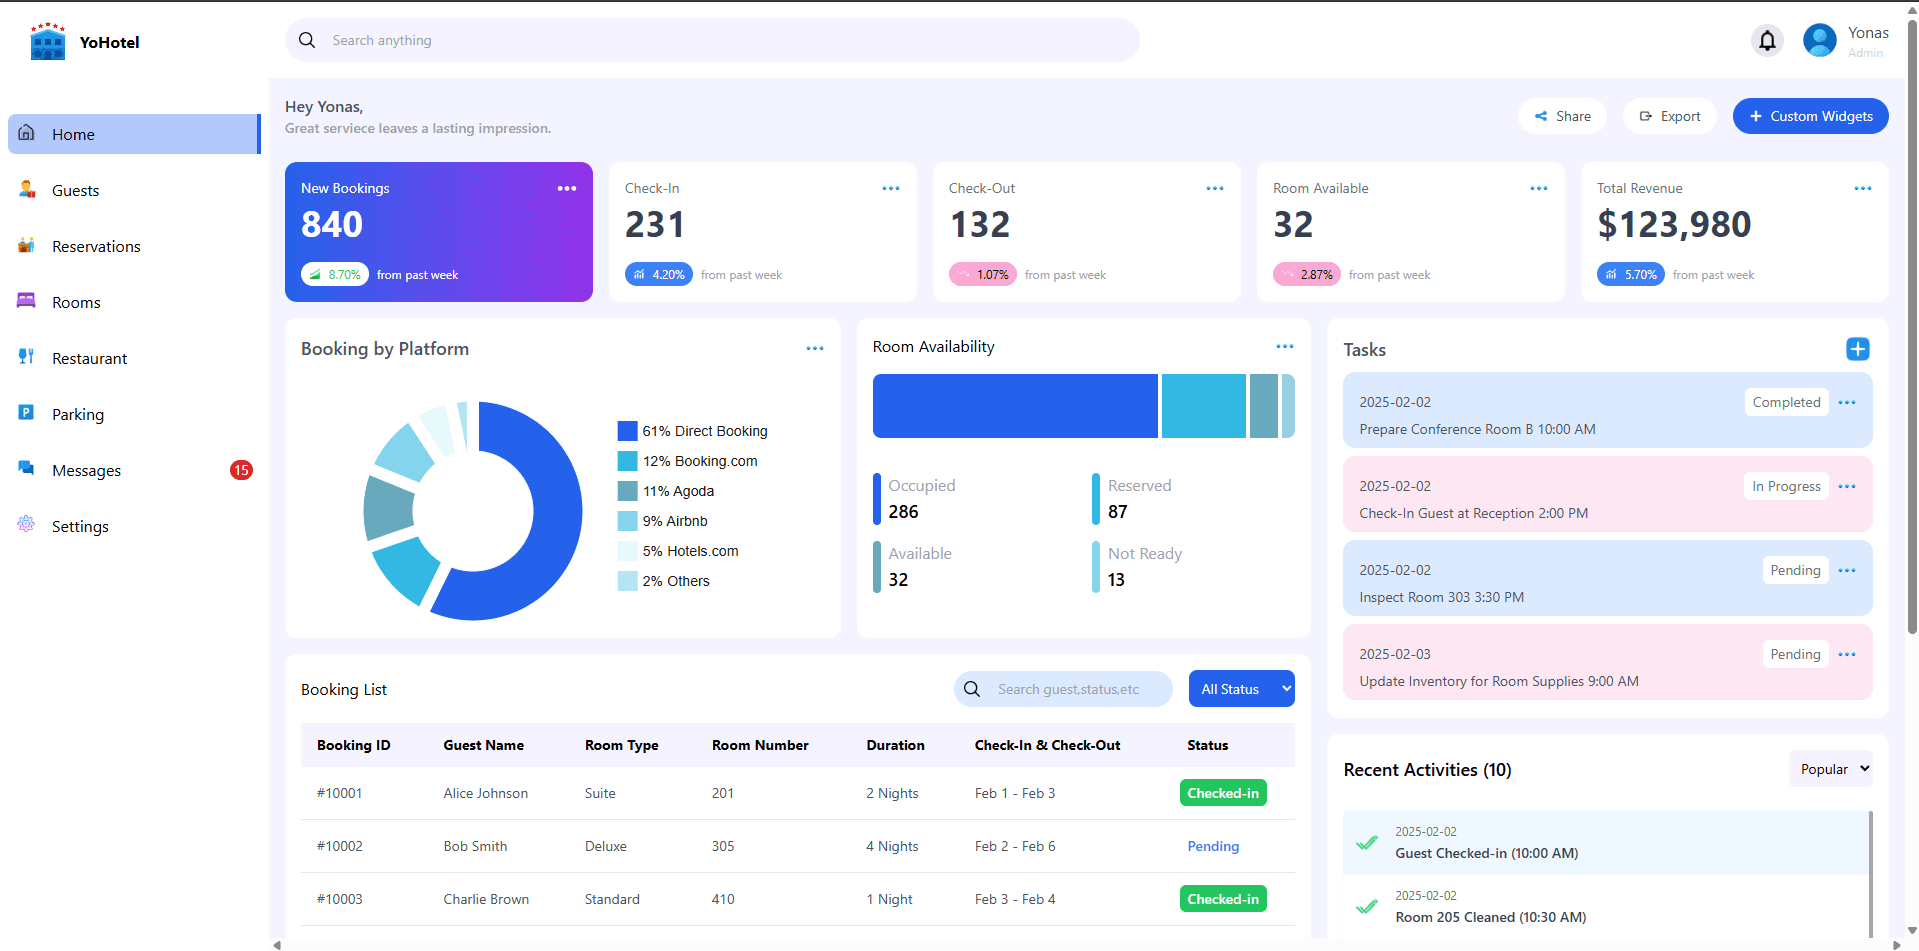Expand the All Status dropdown
Viewport: 1919px width, 951px height.
tap(1241, 689)
